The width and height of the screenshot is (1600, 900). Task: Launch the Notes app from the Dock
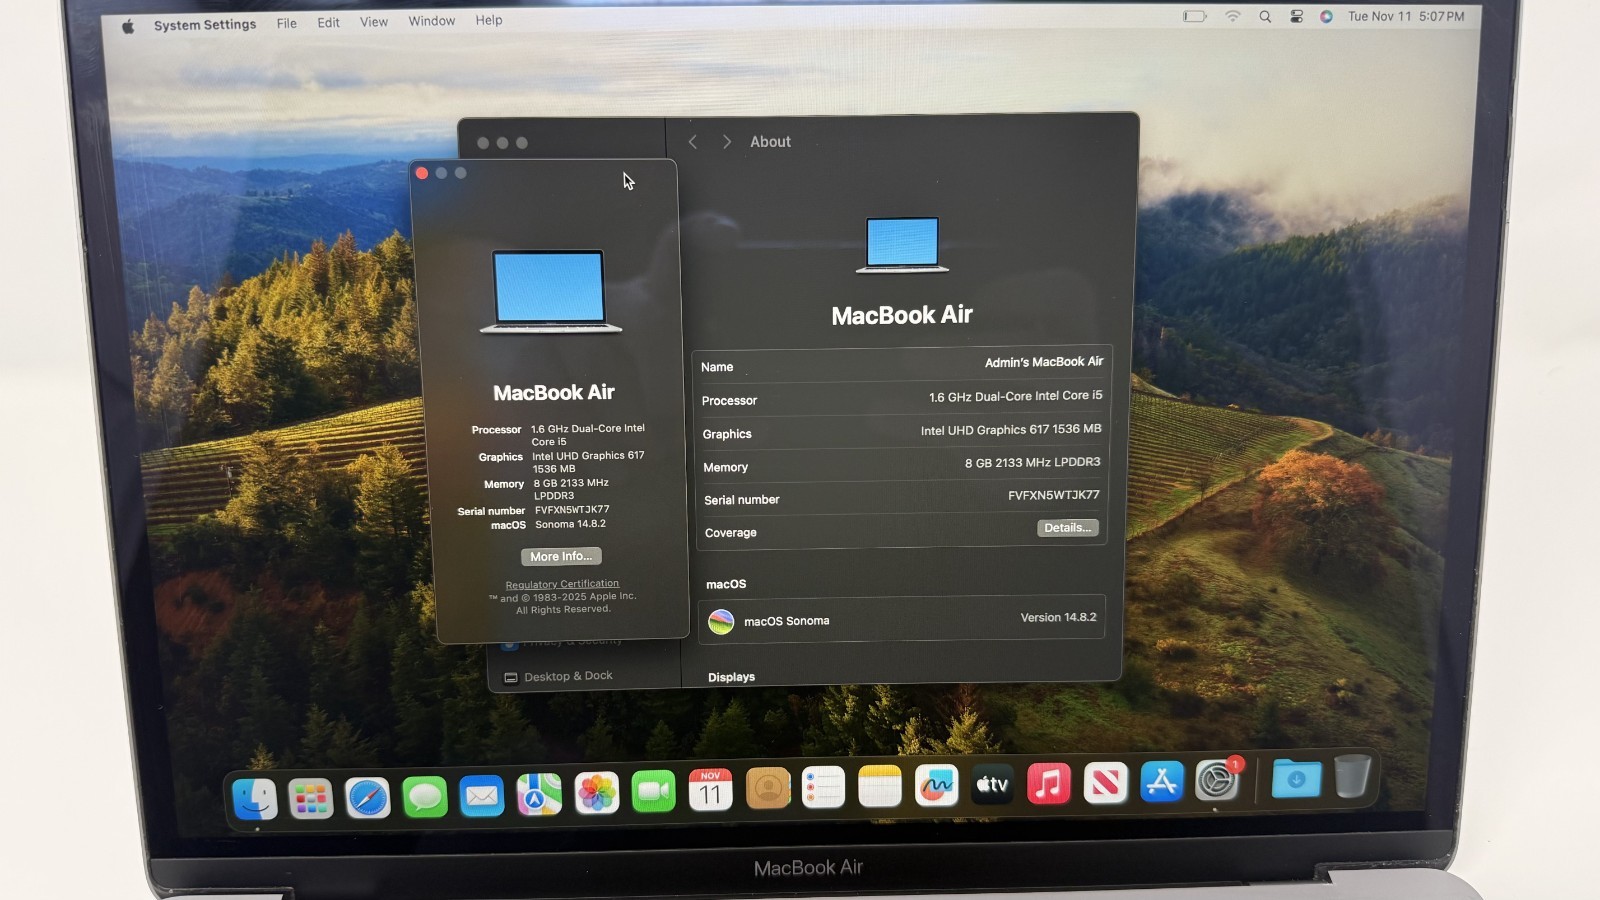pos(880,788)
